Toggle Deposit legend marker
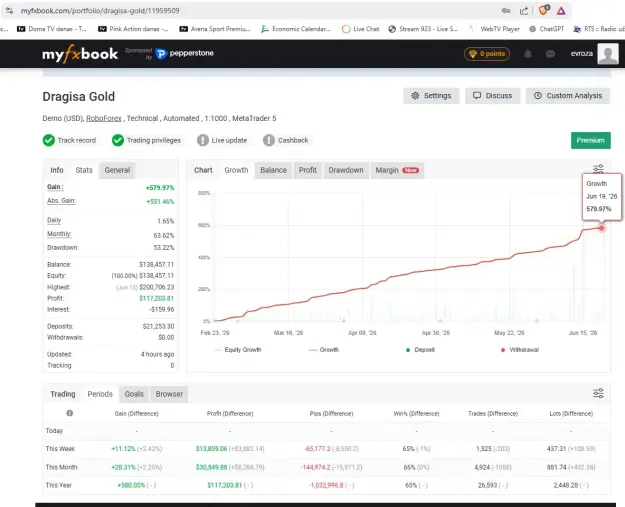Screen dimensions: 625x507 420,350
